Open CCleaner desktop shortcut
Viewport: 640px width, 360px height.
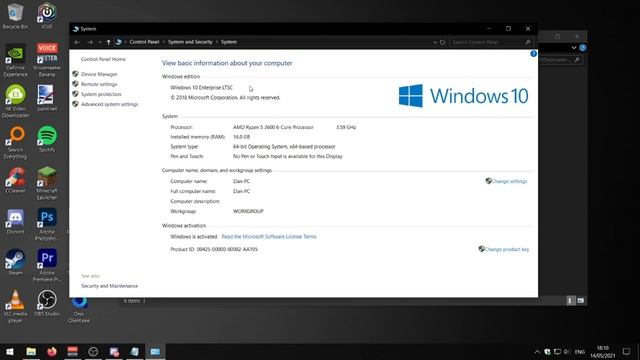coord(16,180)
